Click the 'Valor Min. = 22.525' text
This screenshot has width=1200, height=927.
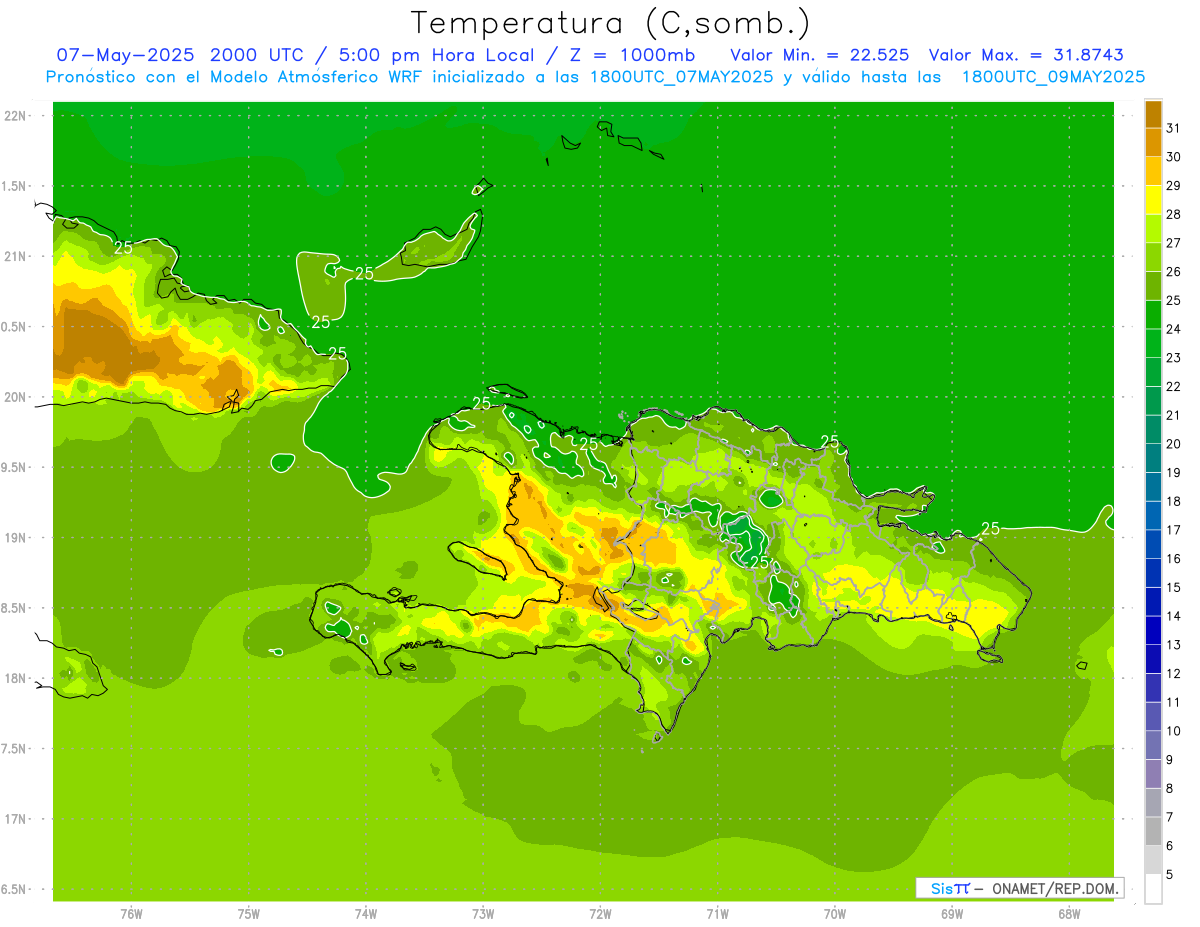coord(820,55)
